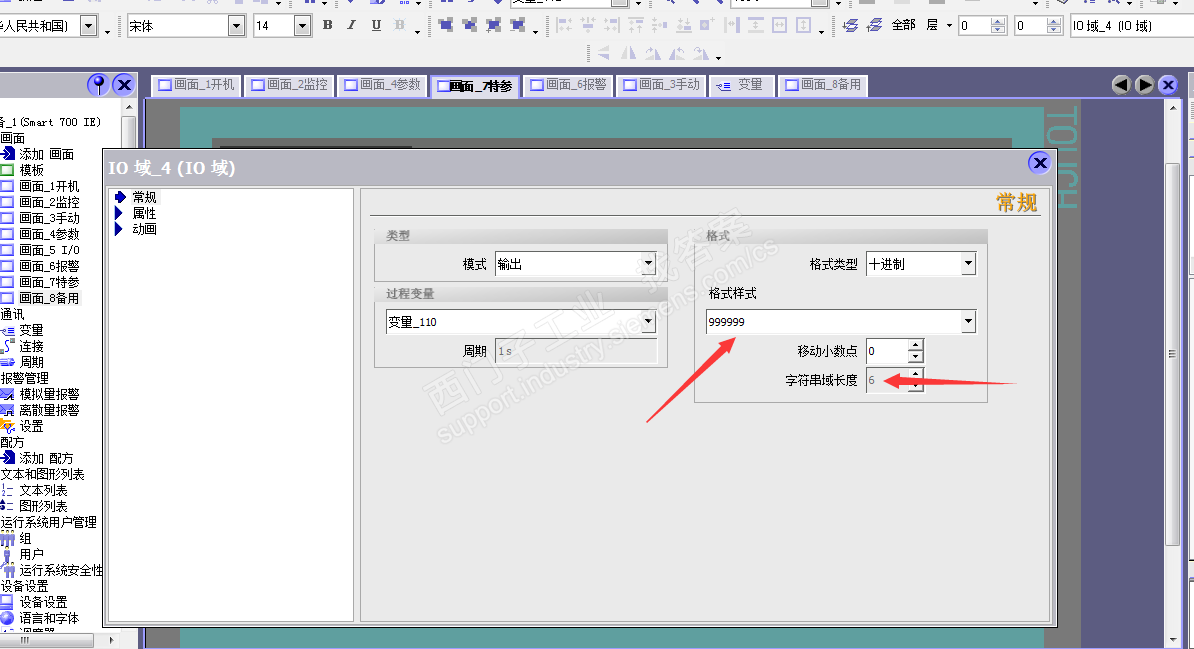Toggle underline text formatting

click(376, 25)
